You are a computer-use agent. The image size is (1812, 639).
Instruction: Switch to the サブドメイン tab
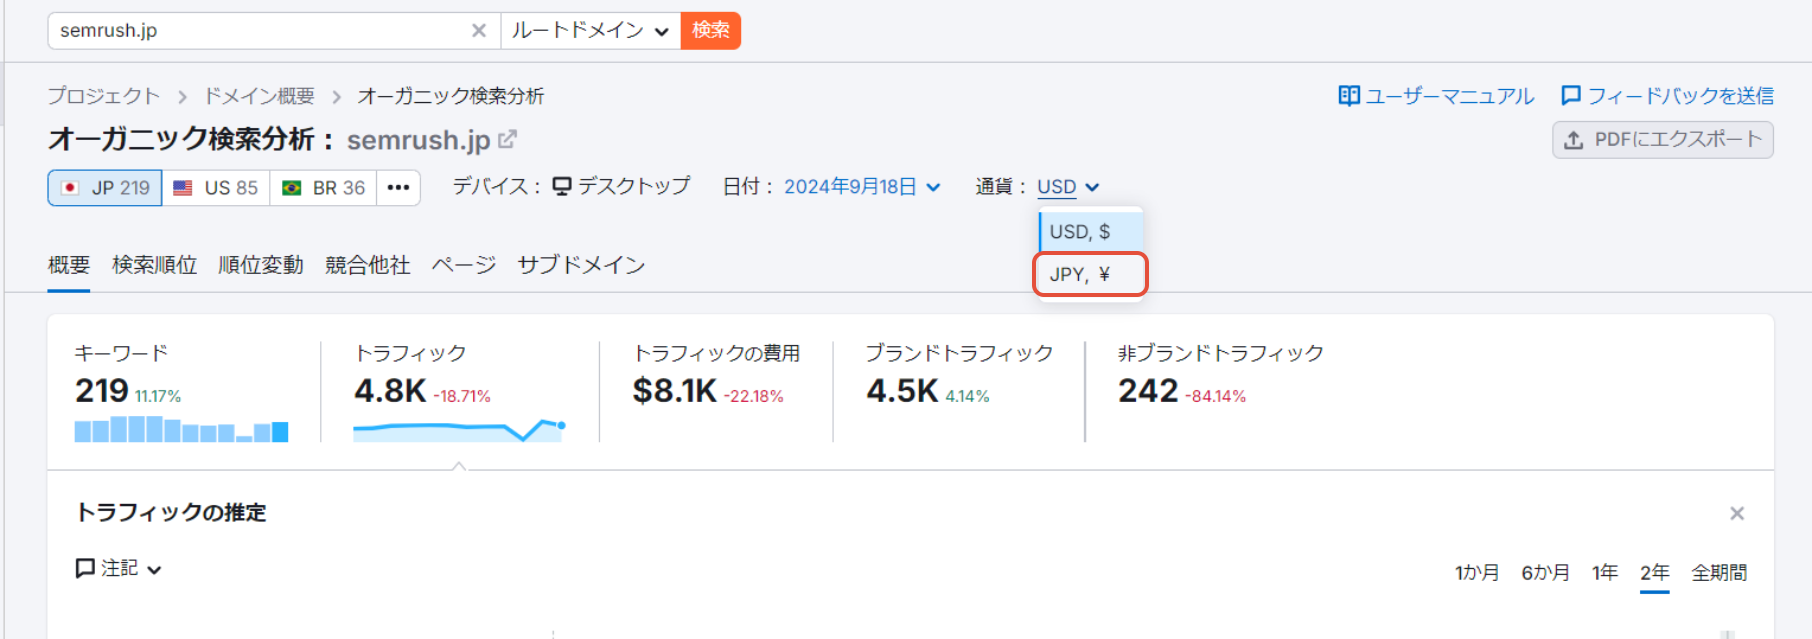tap(581, 265)
